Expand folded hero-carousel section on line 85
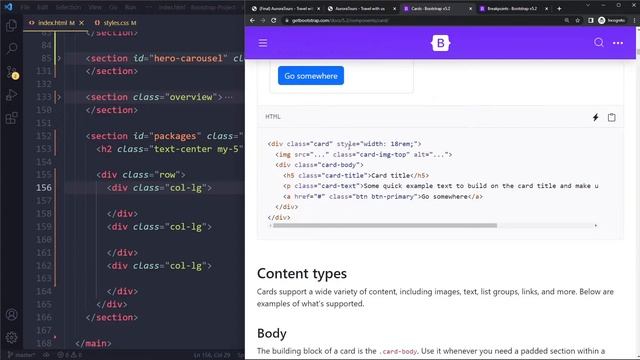This screenshot has width=640, height=360. (59, 58)
